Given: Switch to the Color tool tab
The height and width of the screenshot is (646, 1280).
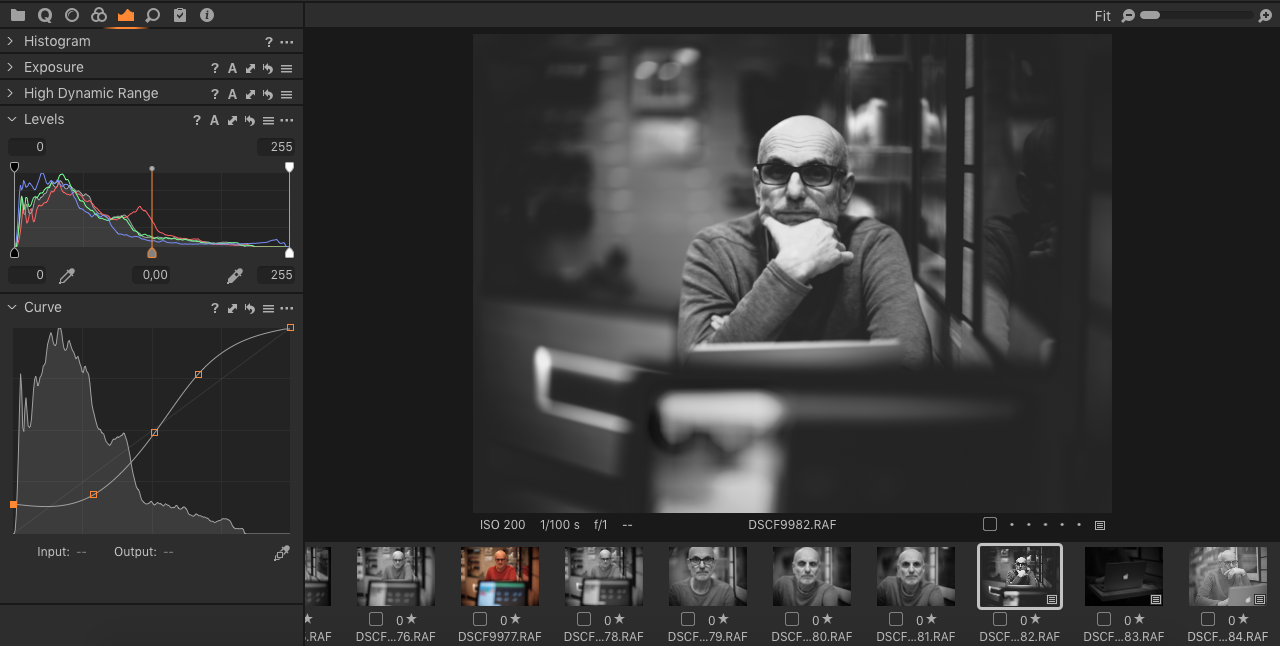Looking at the screenshot, I should (x=98, y=15).
